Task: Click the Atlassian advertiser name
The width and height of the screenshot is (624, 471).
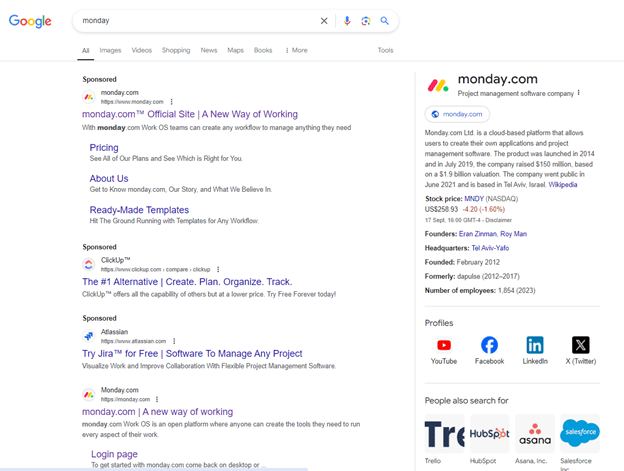Action: click(x=114, y=332)
